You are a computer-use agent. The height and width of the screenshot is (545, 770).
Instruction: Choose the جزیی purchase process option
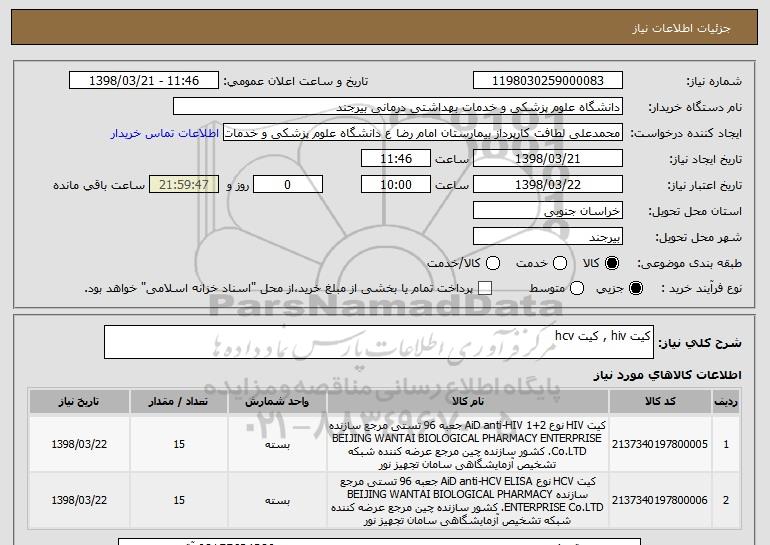(635, 288)
